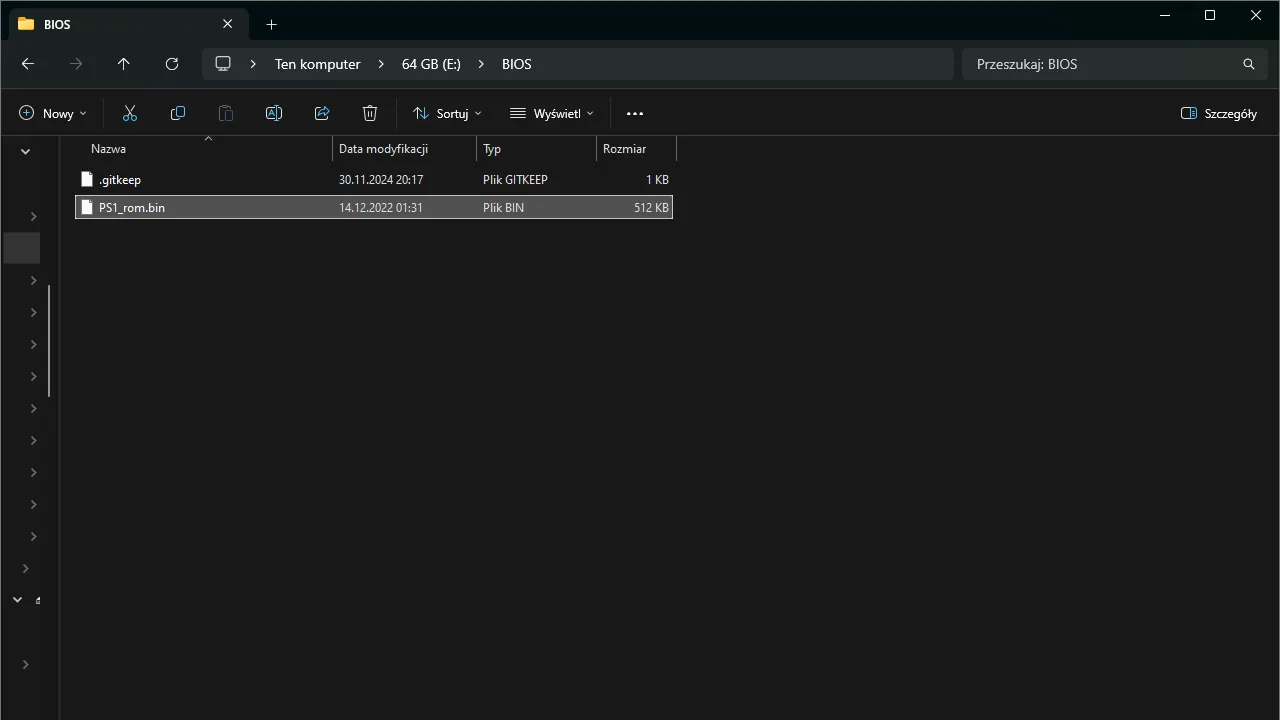Click the Share icon
The width and height of the screenshot is (1280, 720).
tap(322, 113)
